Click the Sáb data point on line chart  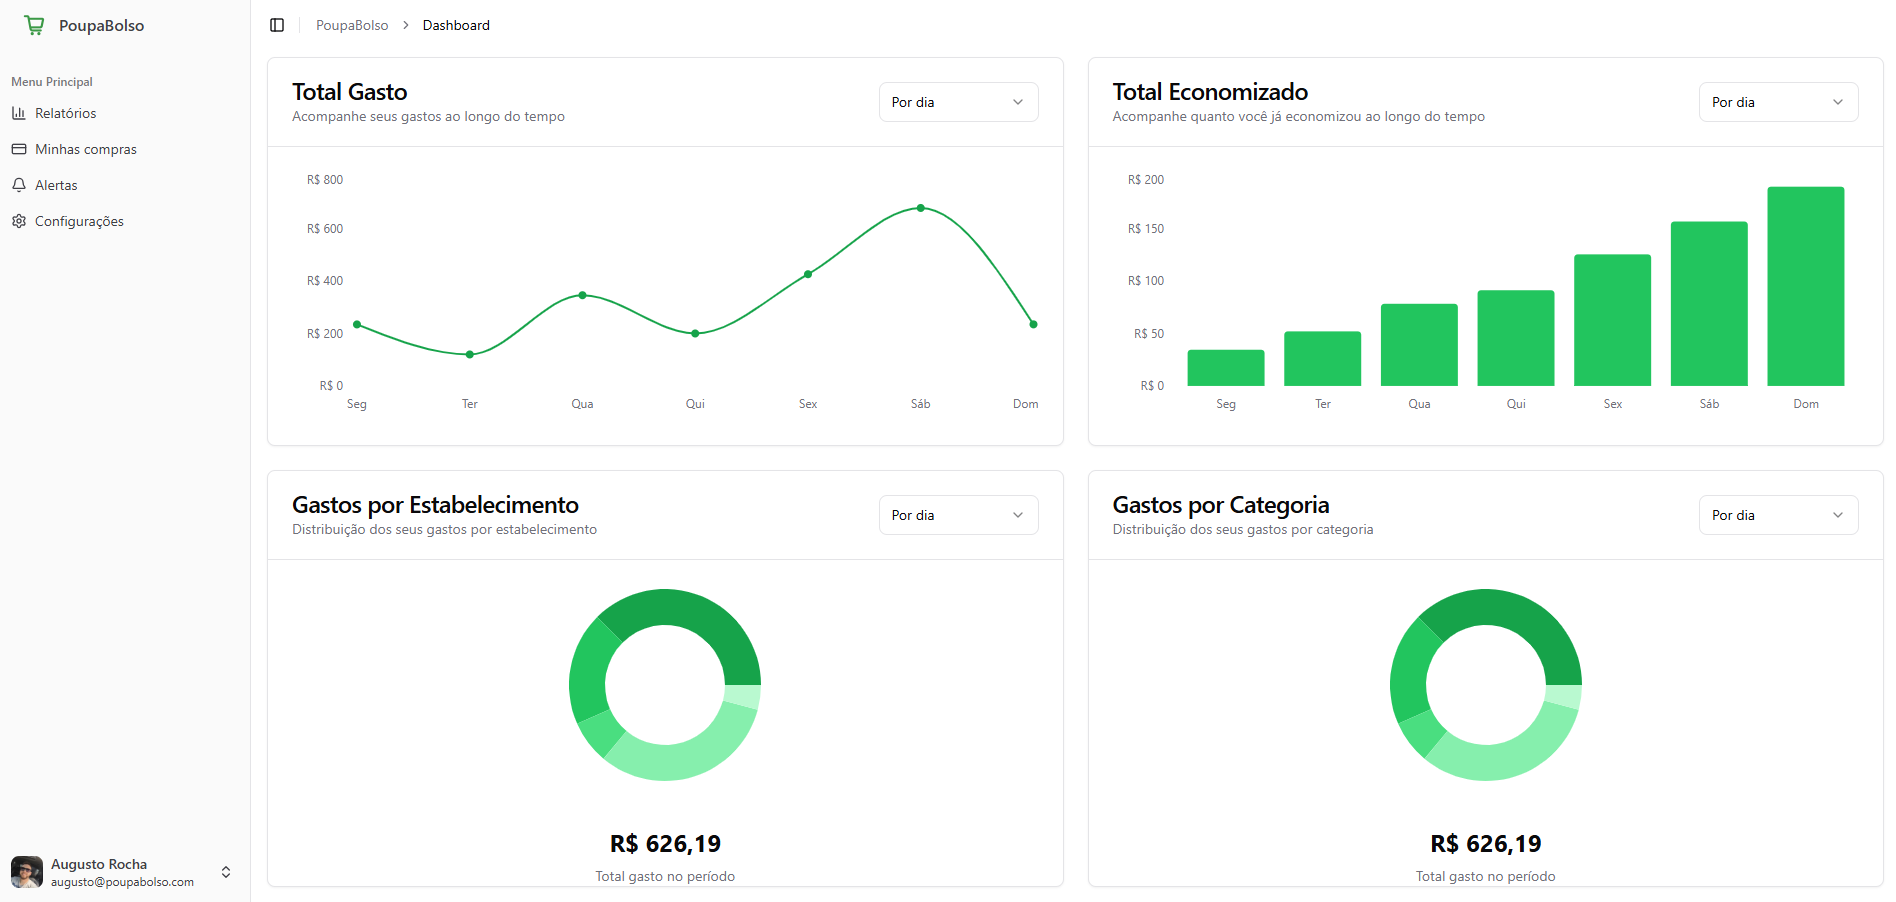click(x=920, y=208)
